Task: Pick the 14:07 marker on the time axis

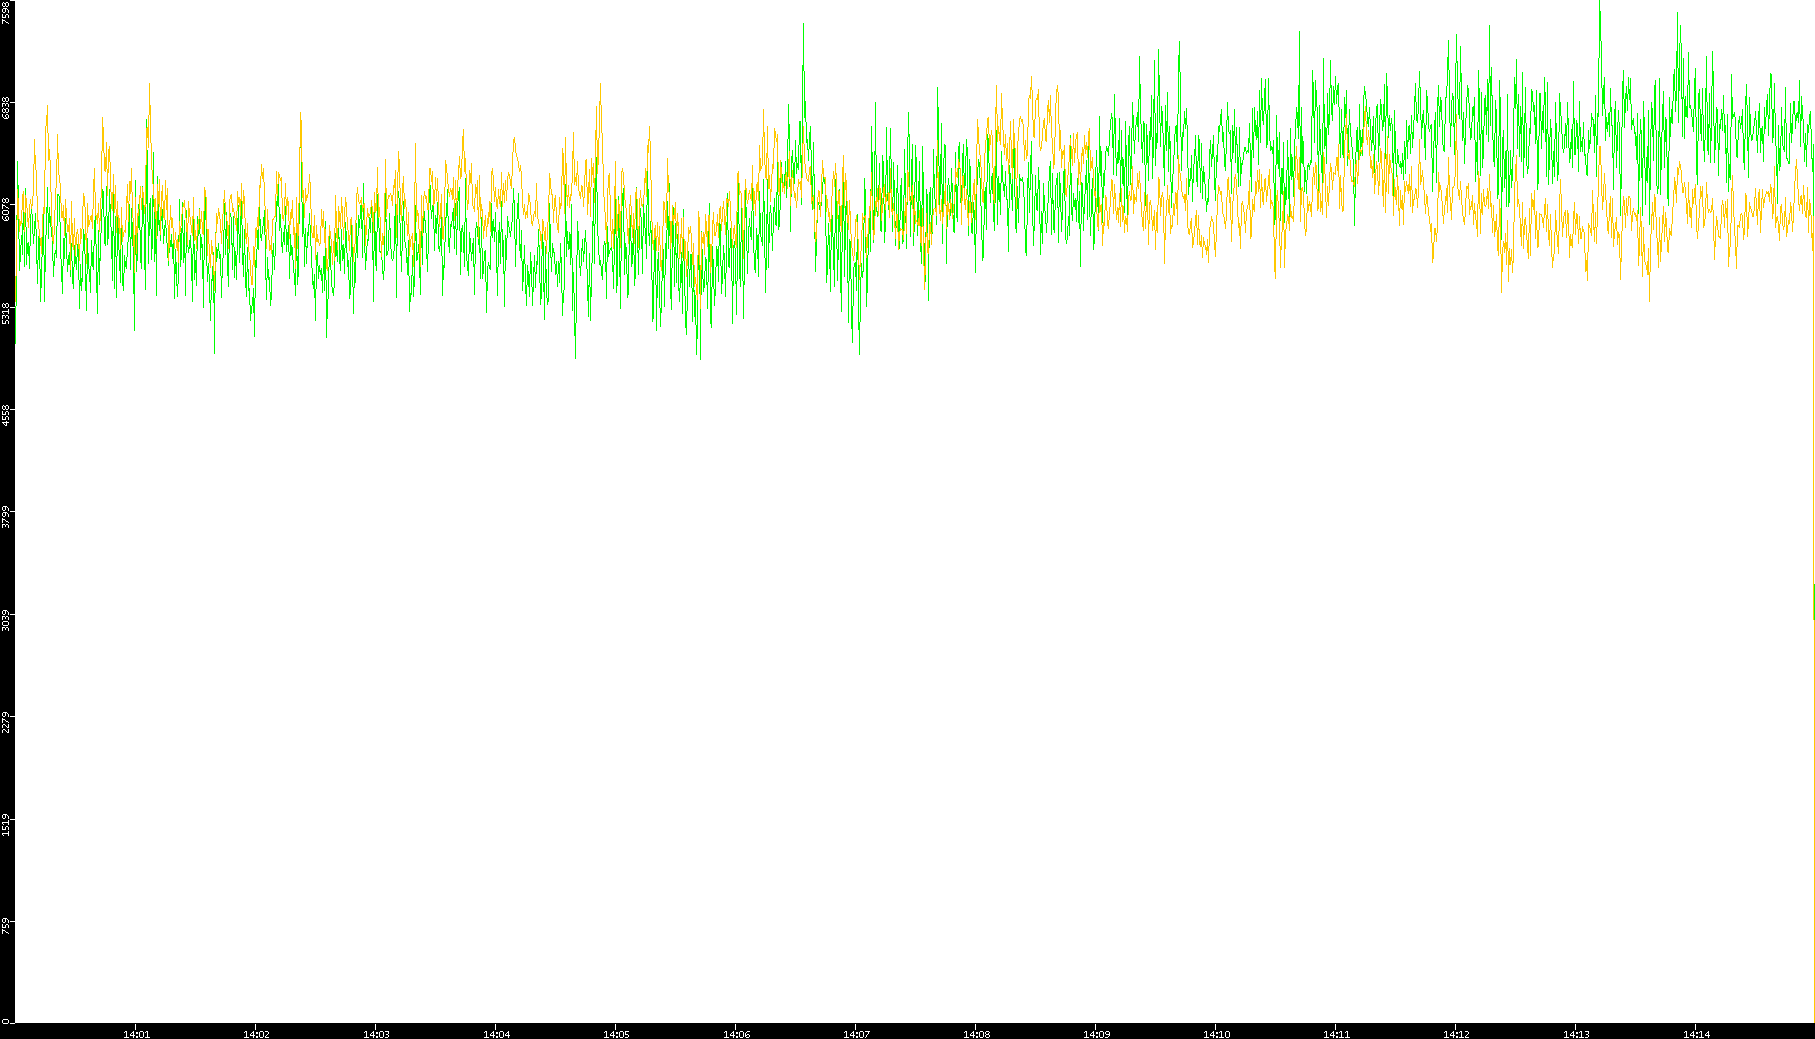Action: [856, 1034]
